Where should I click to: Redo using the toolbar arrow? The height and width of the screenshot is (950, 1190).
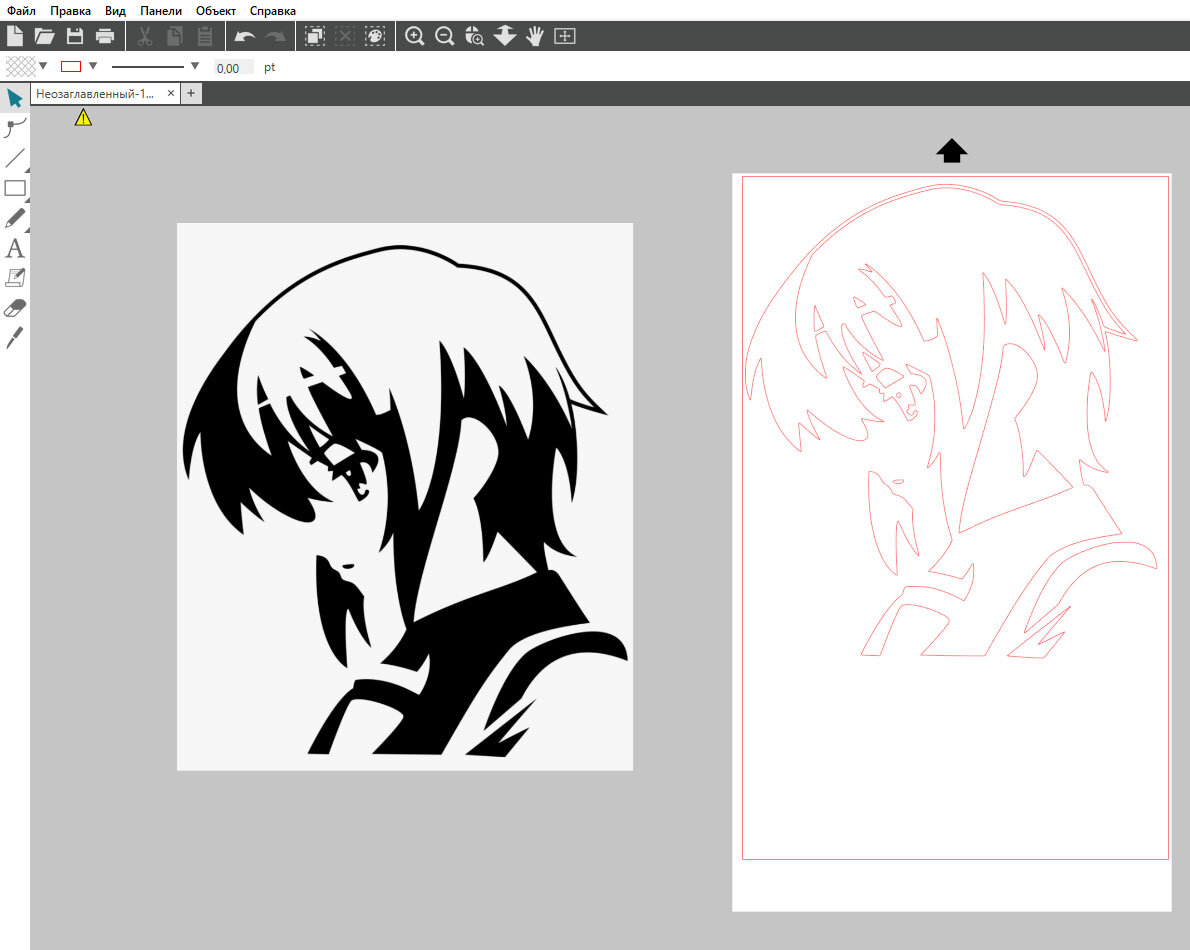click(275, 36)
